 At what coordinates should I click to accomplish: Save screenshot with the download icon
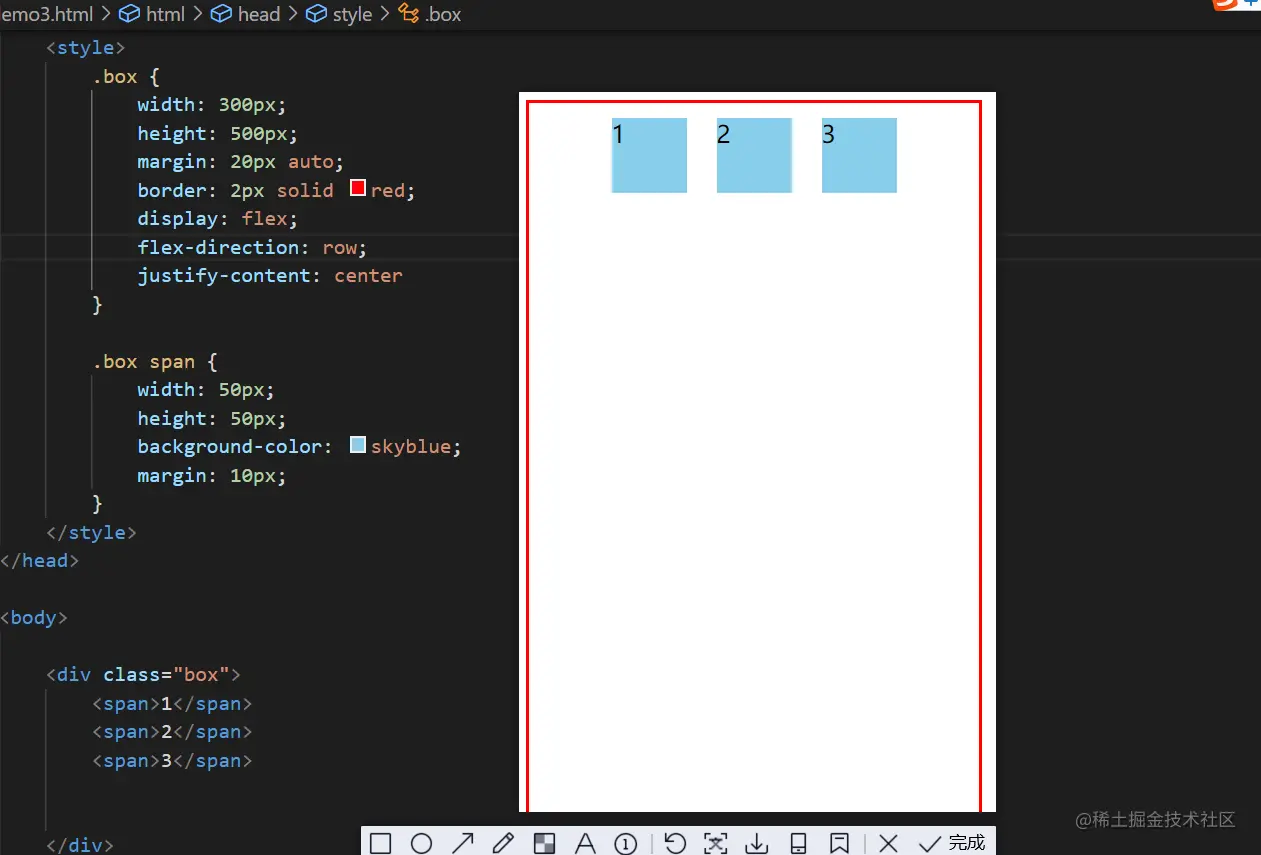(x=757, y=843)
